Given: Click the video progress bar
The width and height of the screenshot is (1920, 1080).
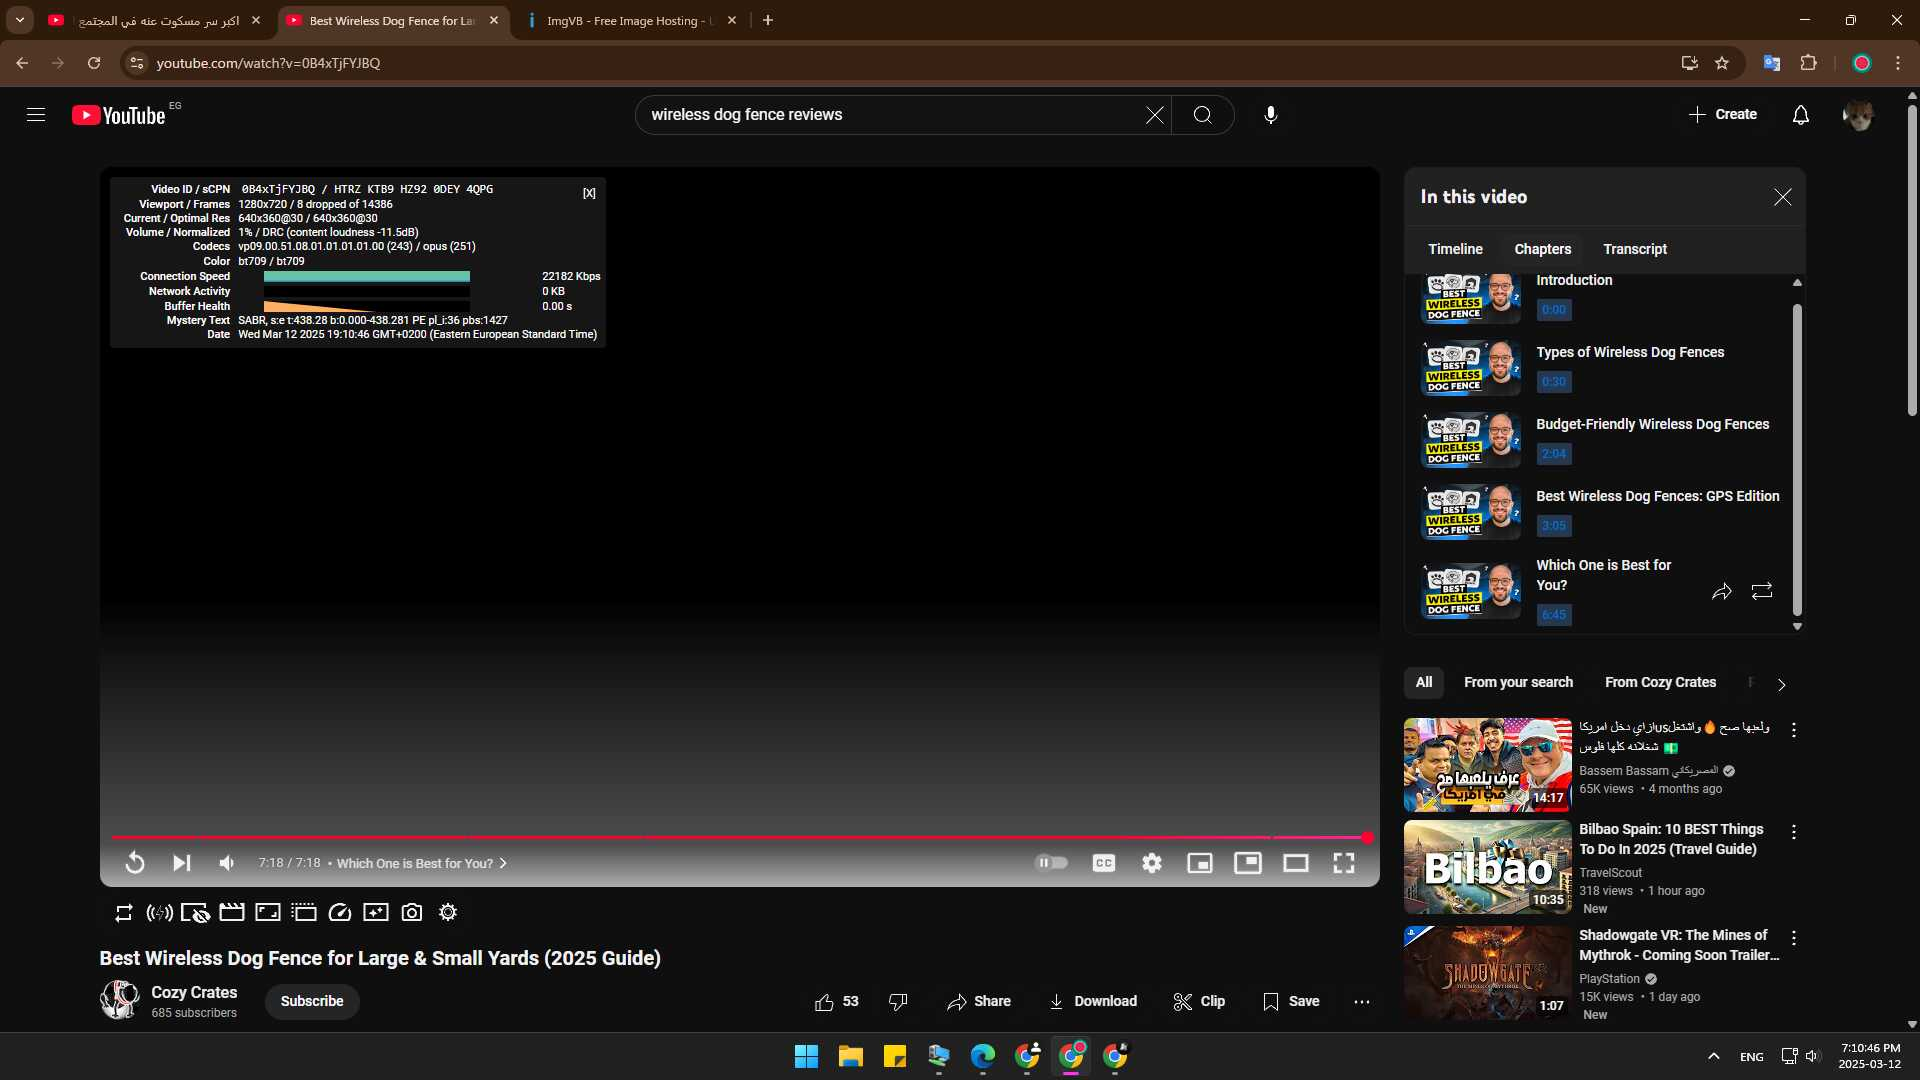Looking at the screenshot, I should click(x=740, y=837).
